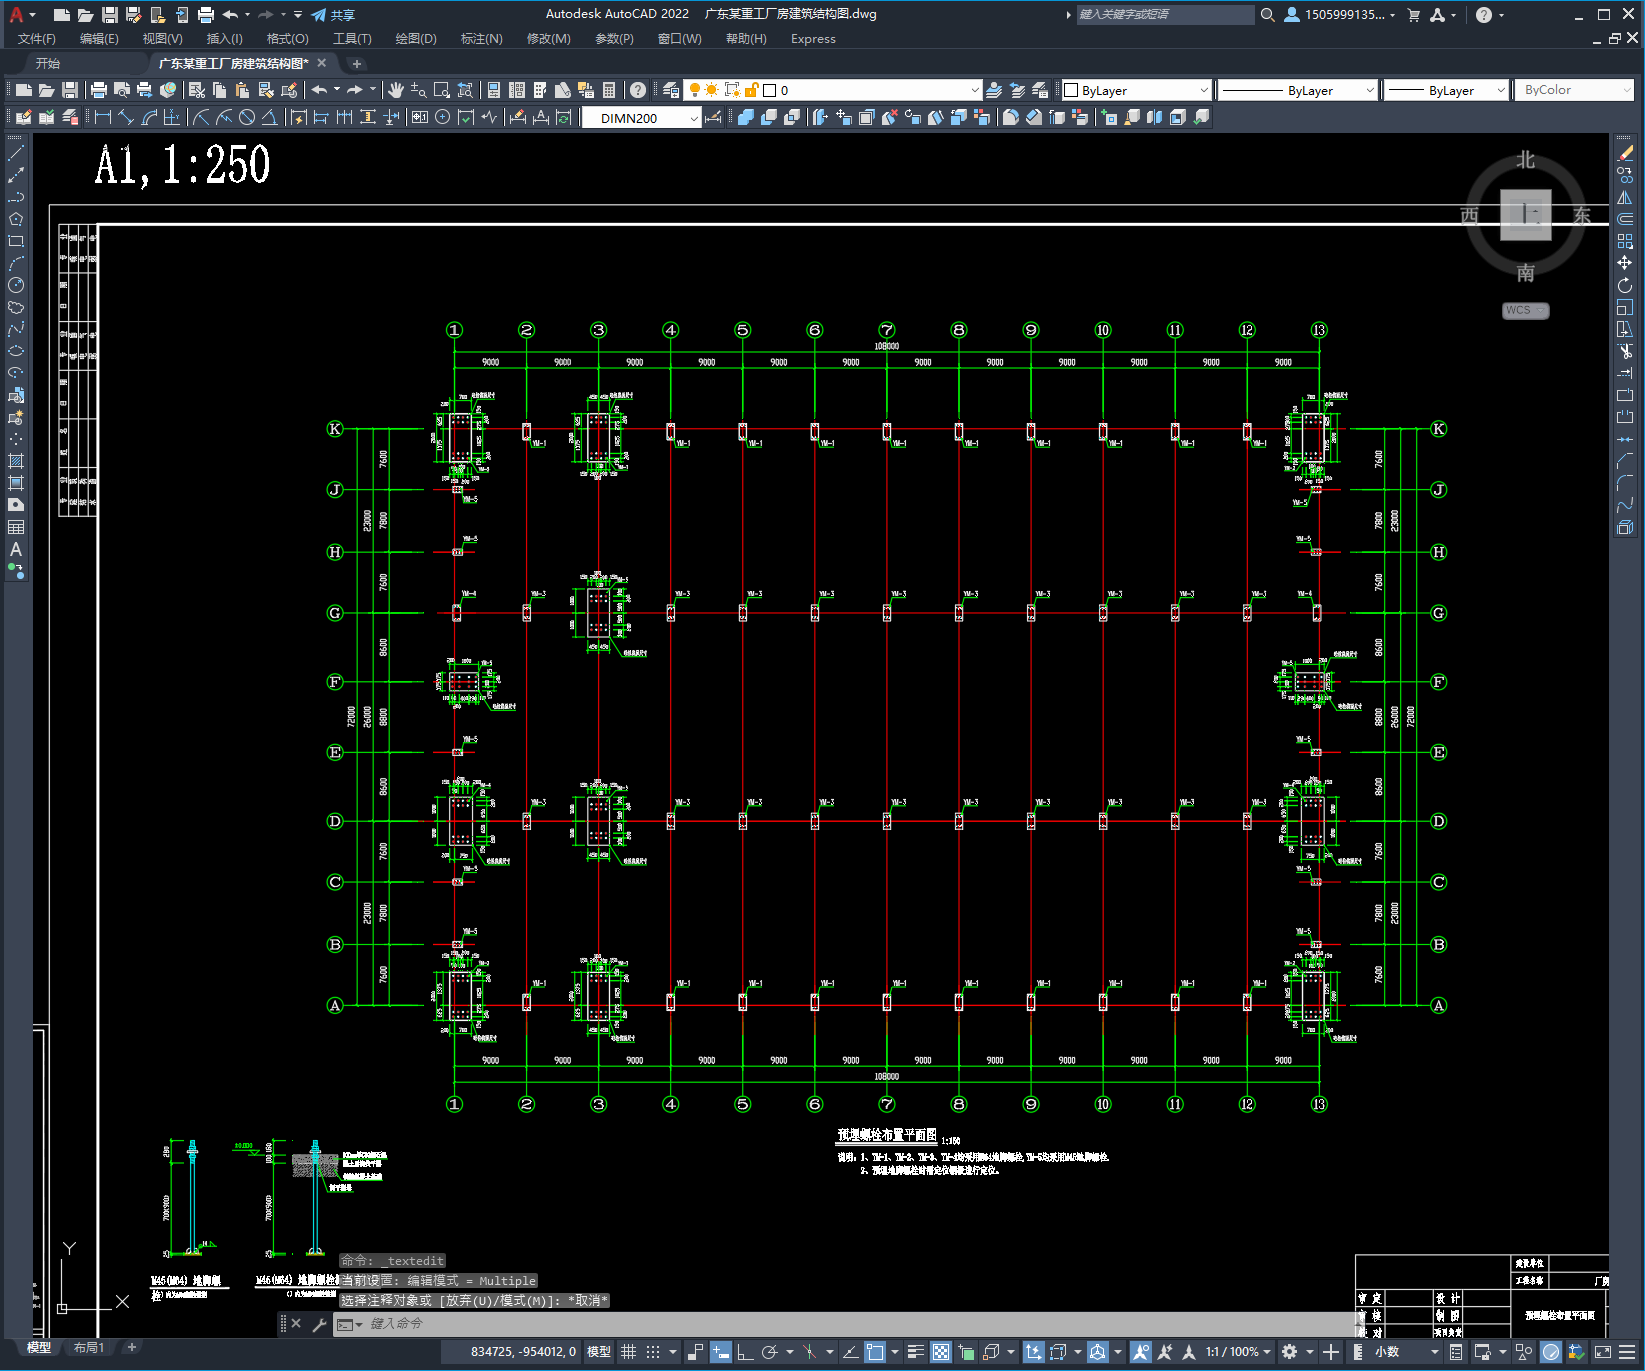Open the signed-in account 1505999135 menu
1645x1371 pixels.
point(1339,14)
